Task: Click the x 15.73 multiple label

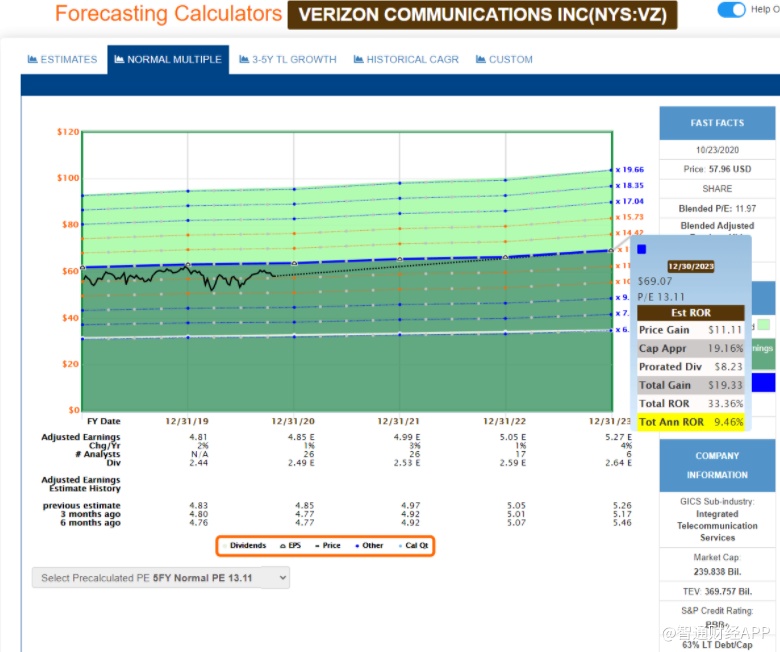Action: click(x=630, y=217)
